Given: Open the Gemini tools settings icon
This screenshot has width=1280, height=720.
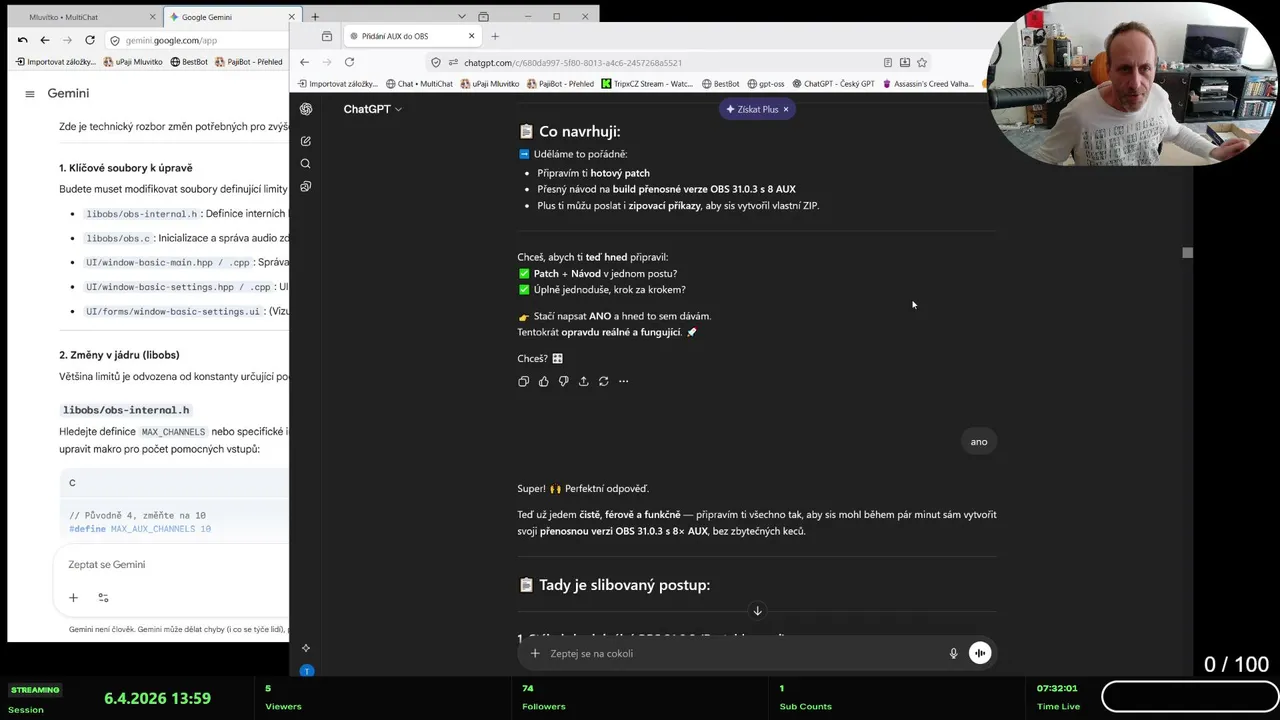Looking at the screenshot, I should pos(103,598).
